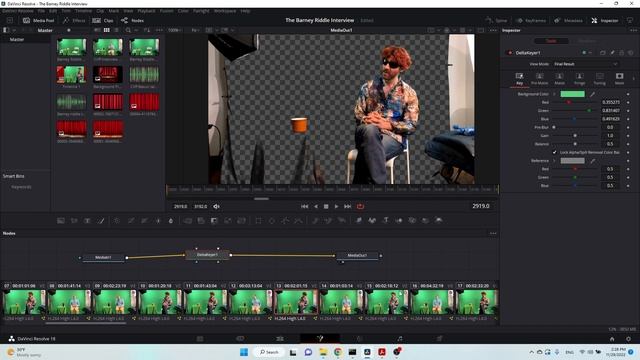Switch inspector to Modifiers

(x=587, y=41)
